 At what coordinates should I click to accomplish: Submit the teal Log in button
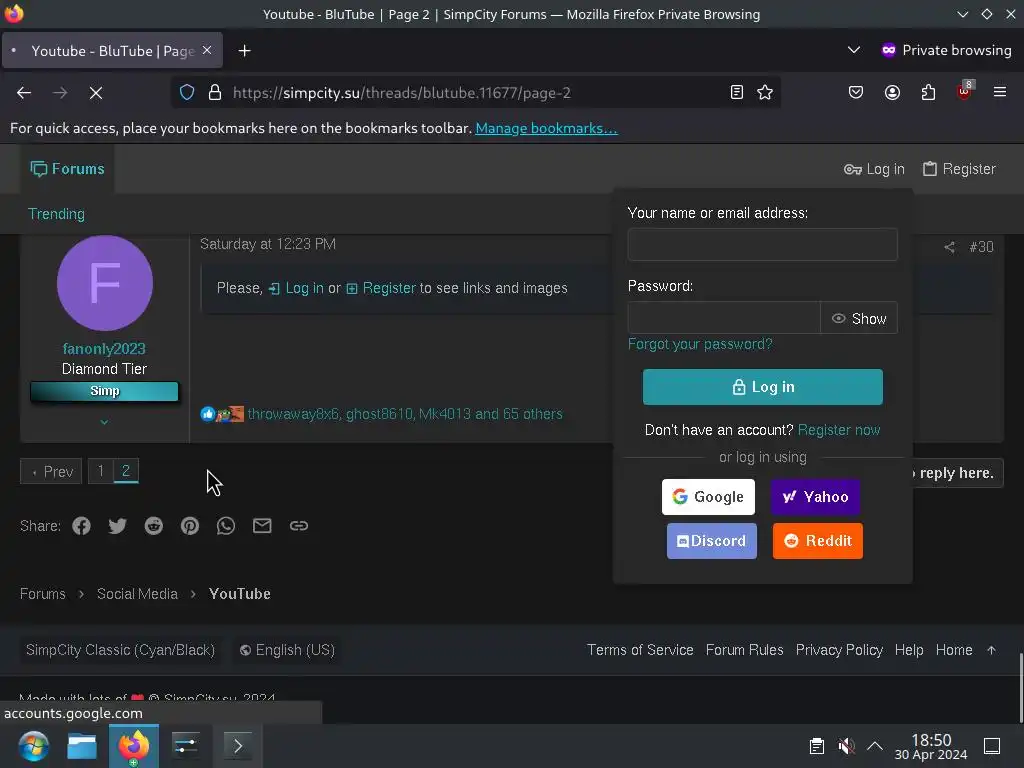click(x=763, y=387)
